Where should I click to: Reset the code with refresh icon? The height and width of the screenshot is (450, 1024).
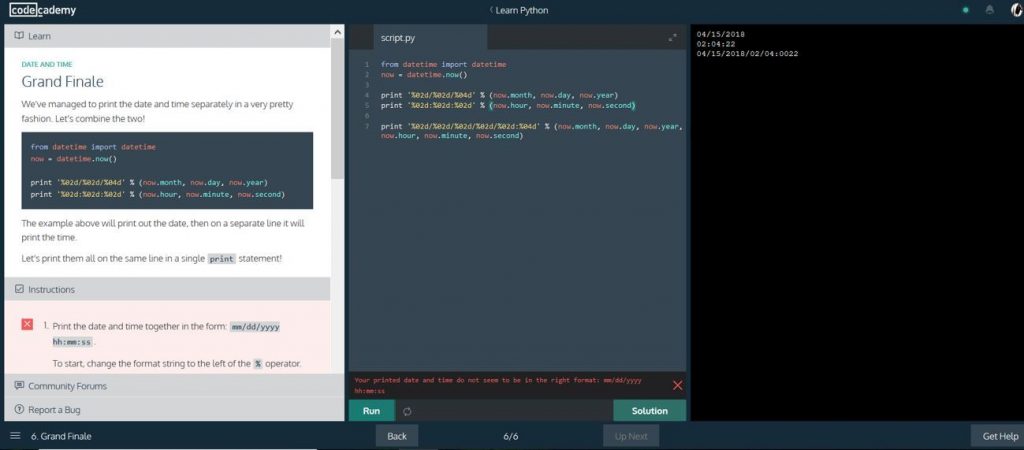(x=407, y=411)
